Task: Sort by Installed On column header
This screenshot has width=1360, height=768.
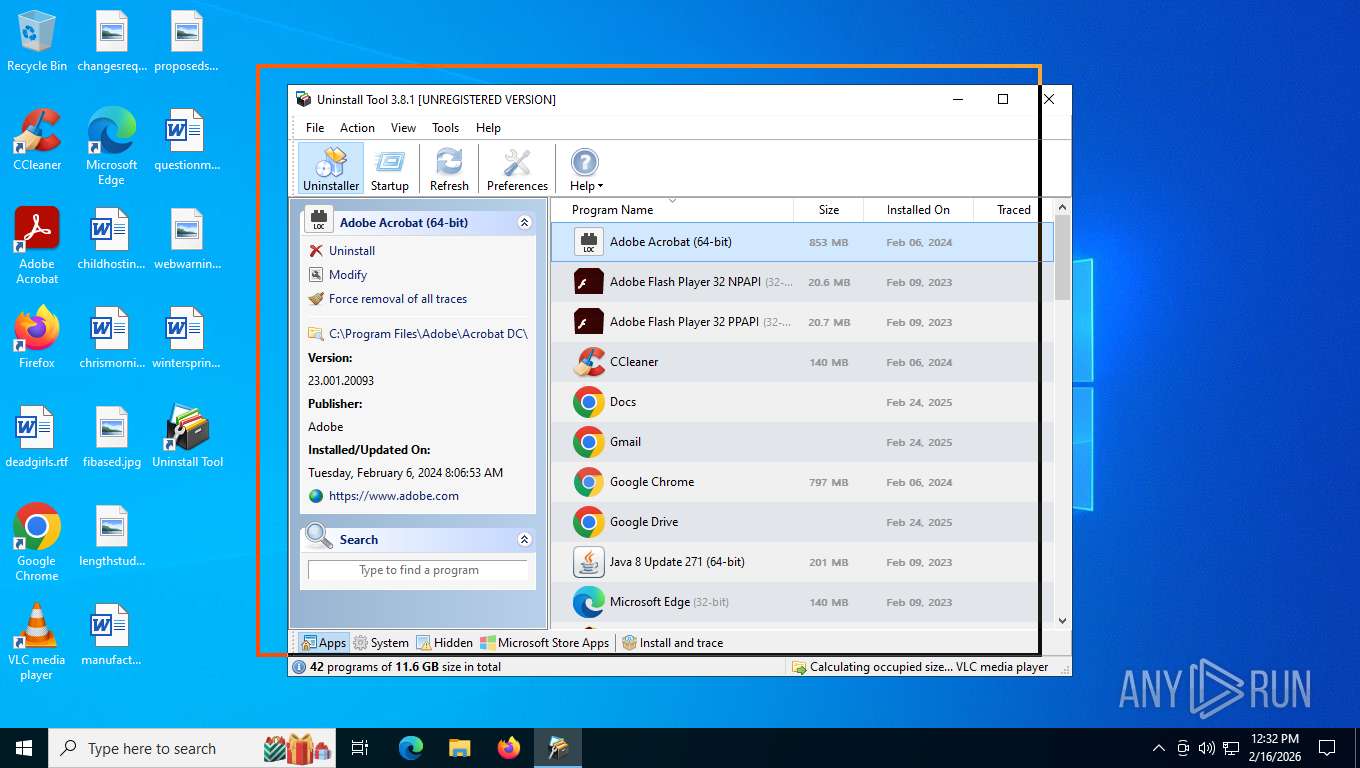Action: 918,210
